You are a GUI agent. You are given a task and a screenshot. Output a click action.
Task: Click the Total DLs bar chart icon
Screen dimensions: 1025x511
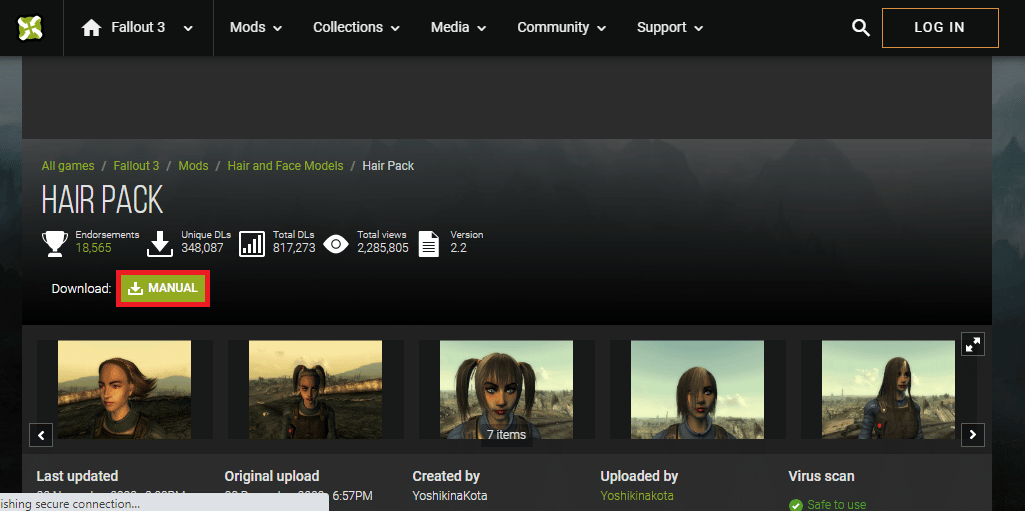point(252,244)
